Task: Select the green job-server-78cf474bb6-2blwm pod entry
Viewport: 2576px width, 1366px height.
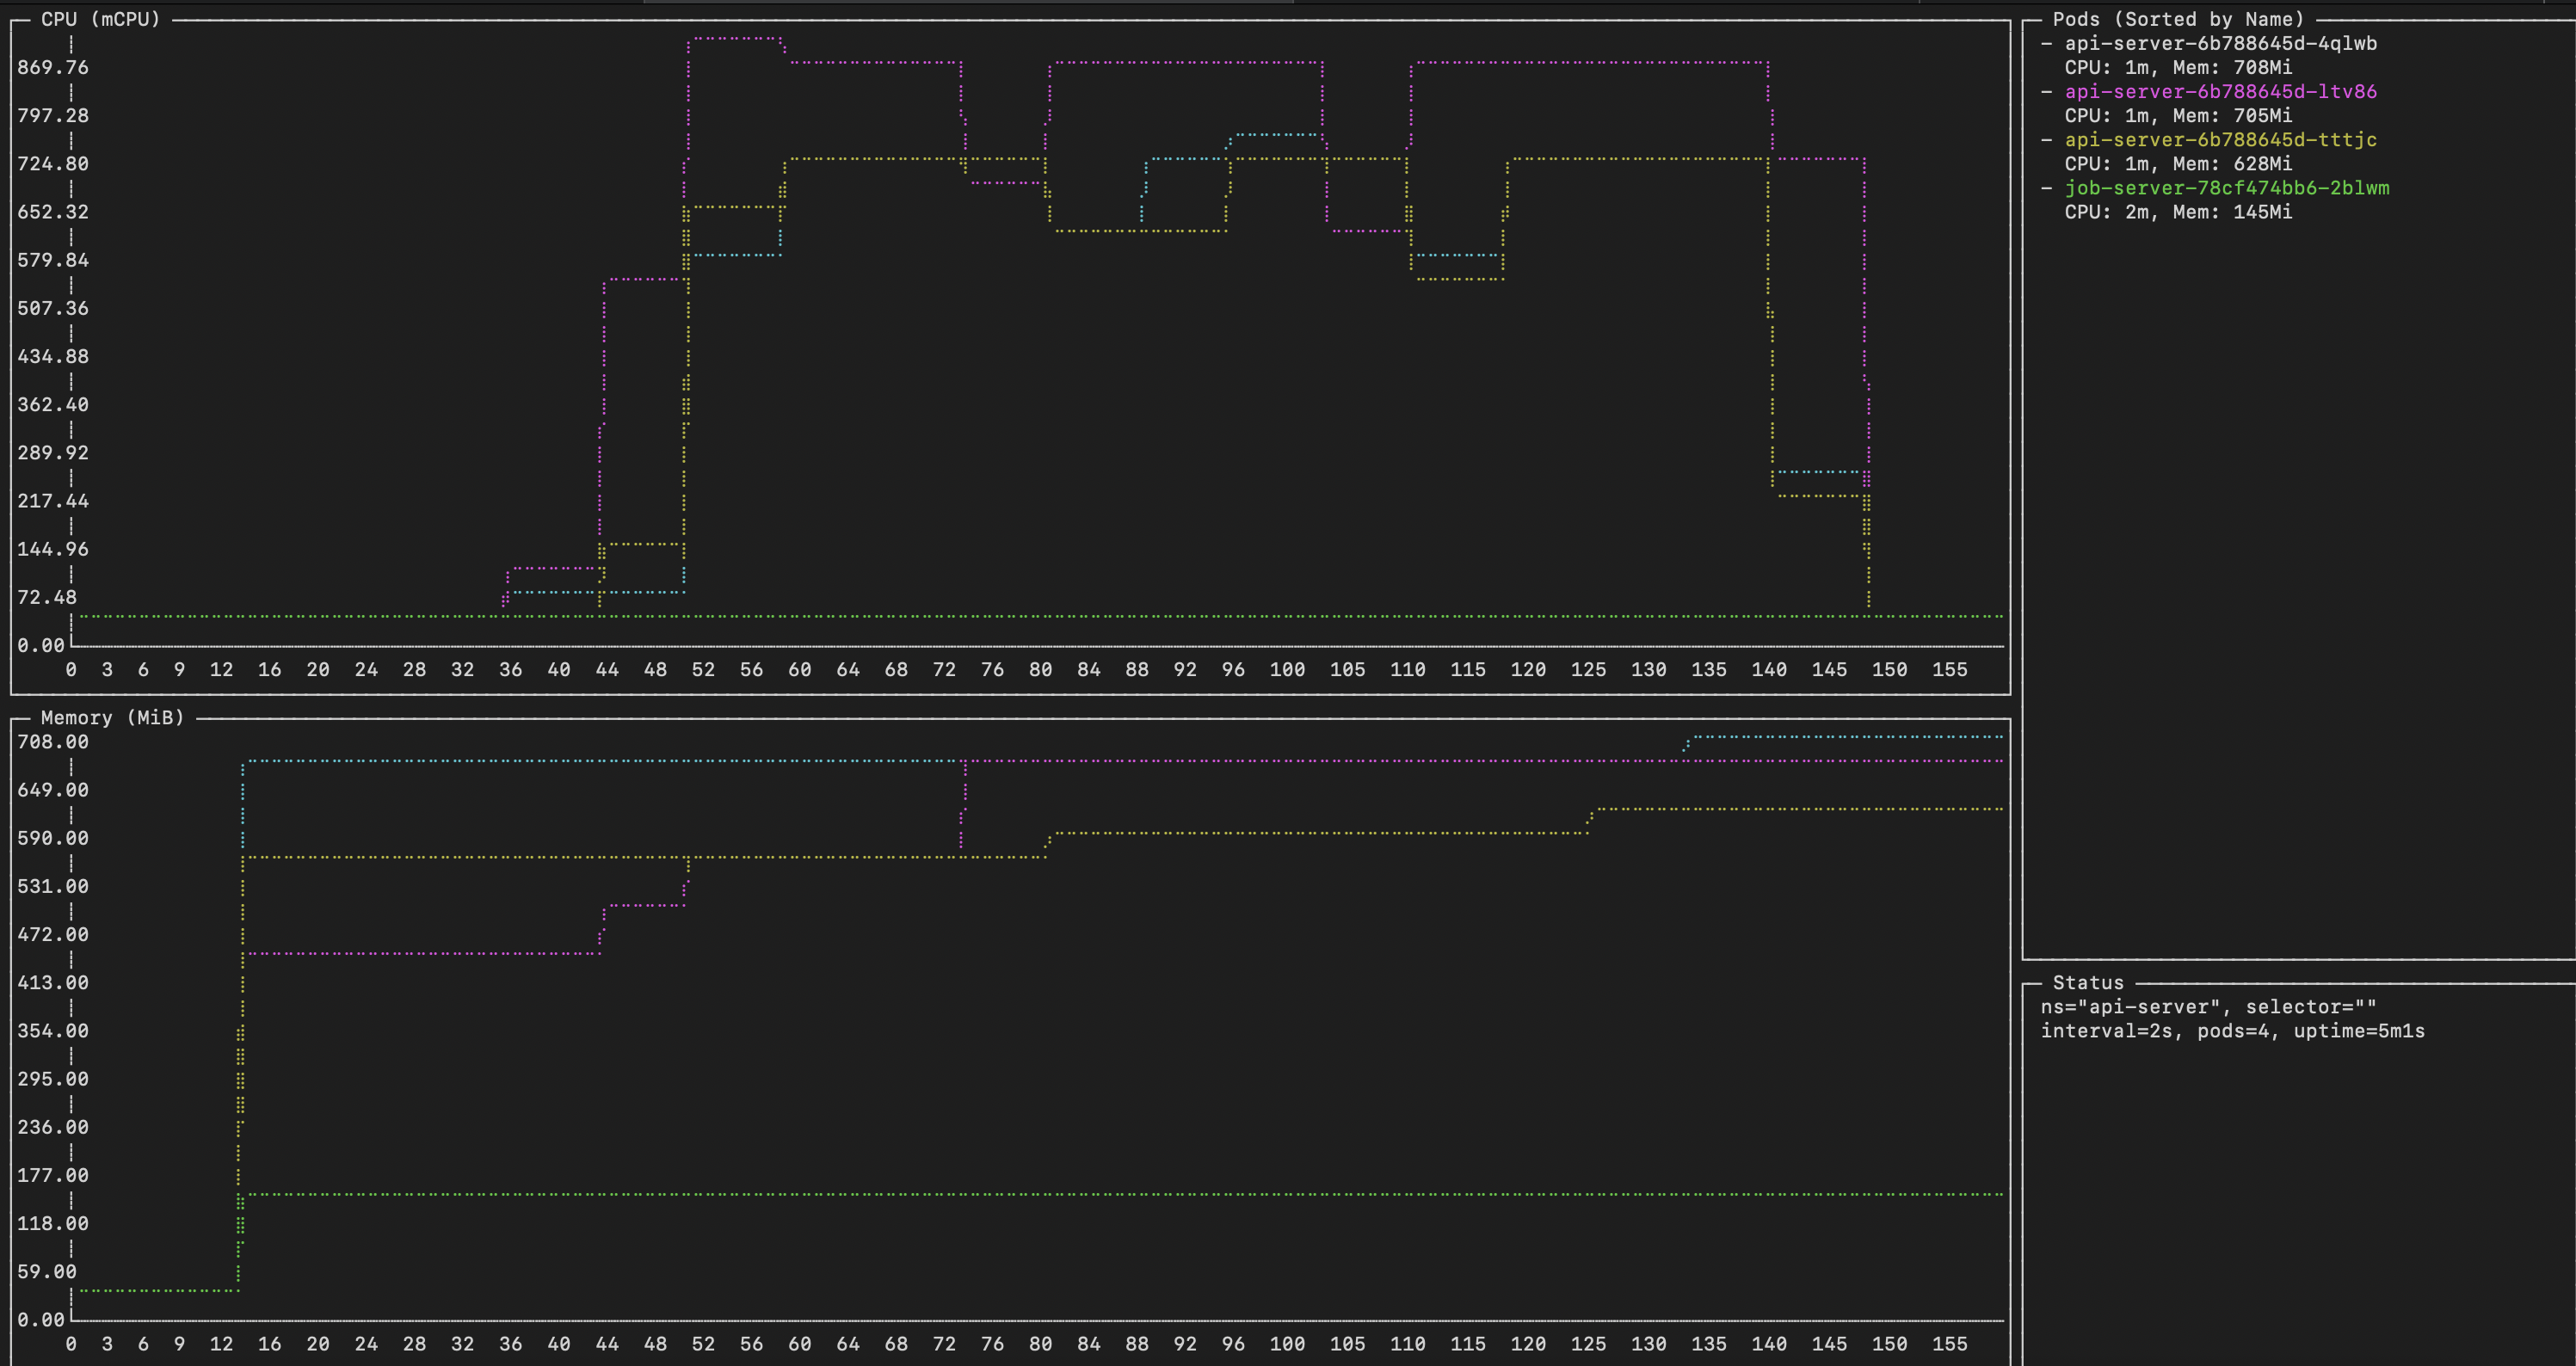Action: [x=2226, y=187]
